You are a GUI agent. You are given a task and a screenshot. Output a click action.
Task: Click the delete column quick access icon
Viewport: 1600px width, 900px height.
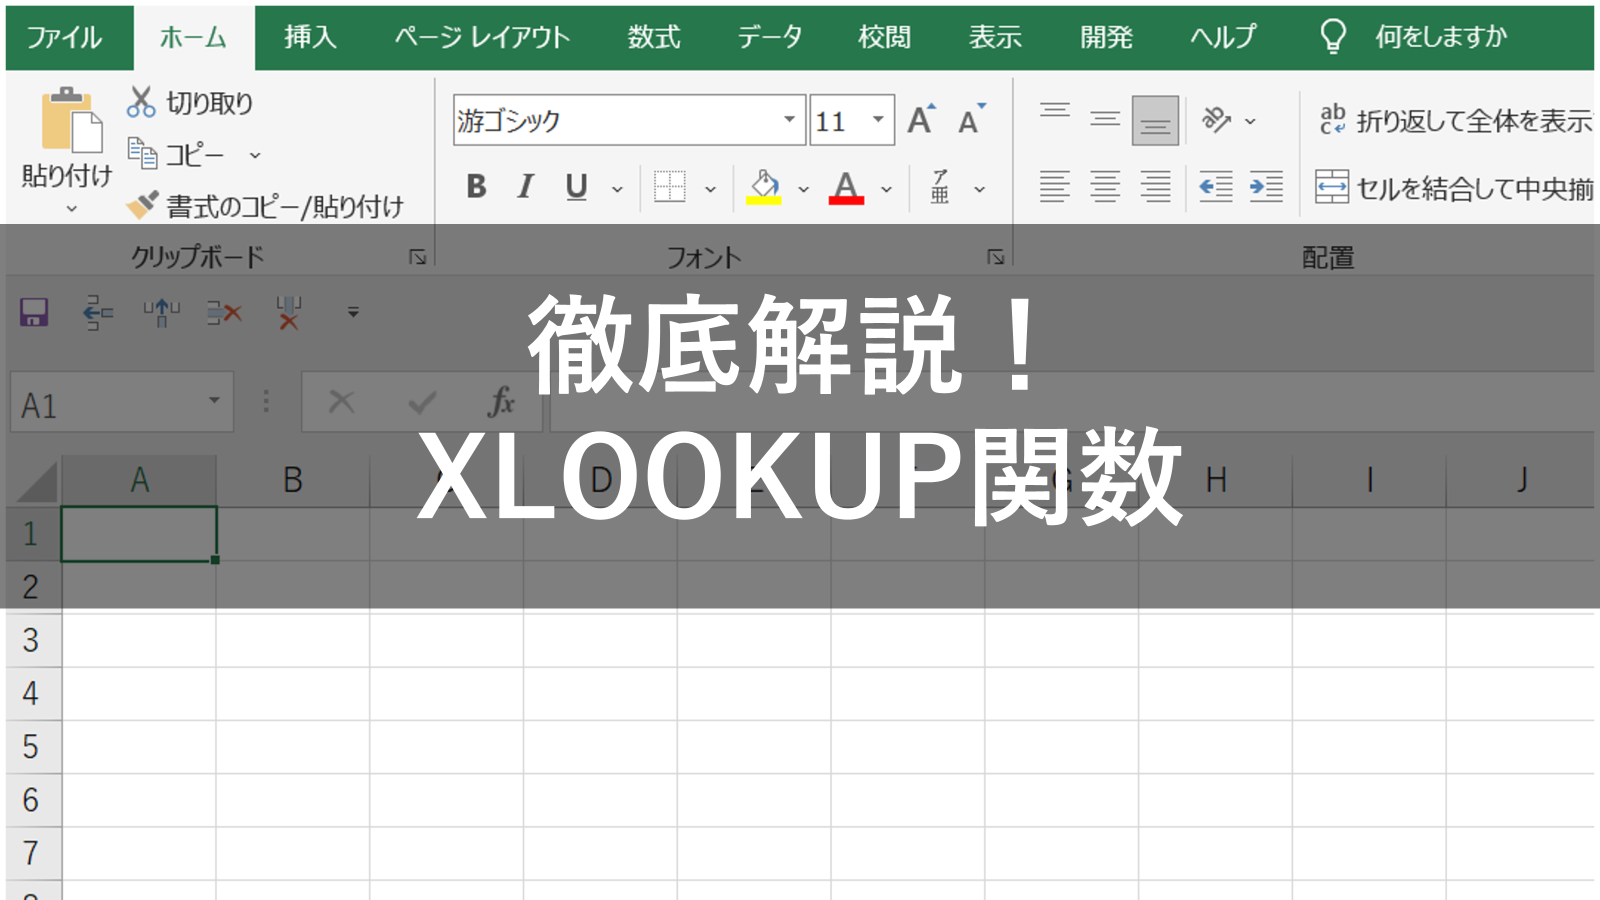(x=289, y=312)
